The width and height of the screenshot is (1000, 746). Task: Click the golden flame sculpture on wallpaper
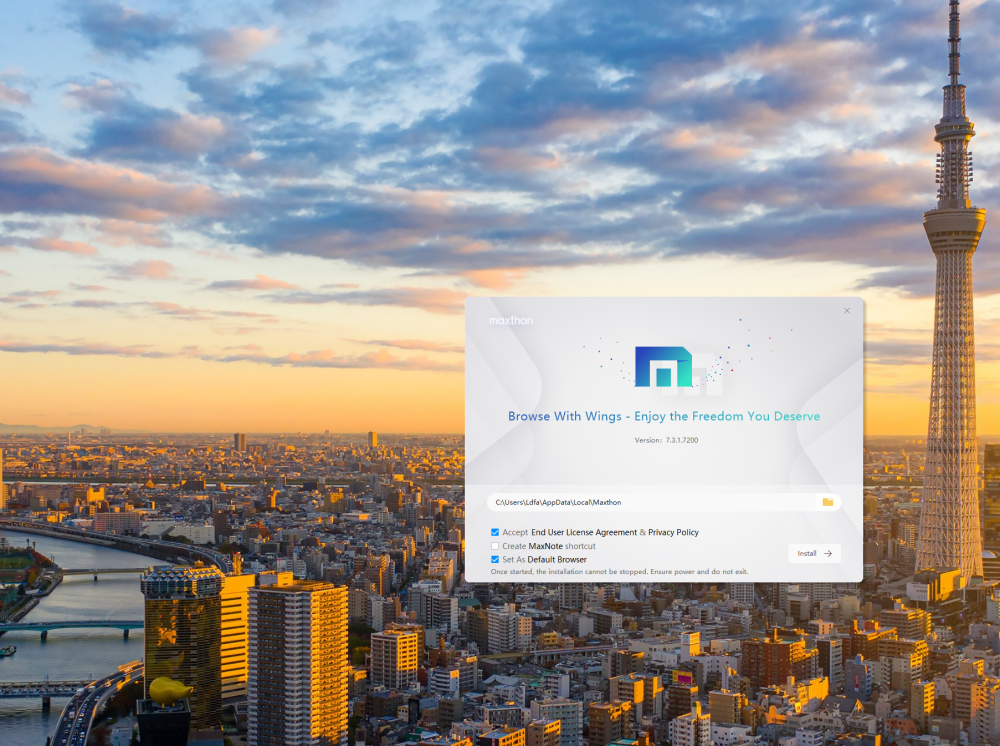171,688
